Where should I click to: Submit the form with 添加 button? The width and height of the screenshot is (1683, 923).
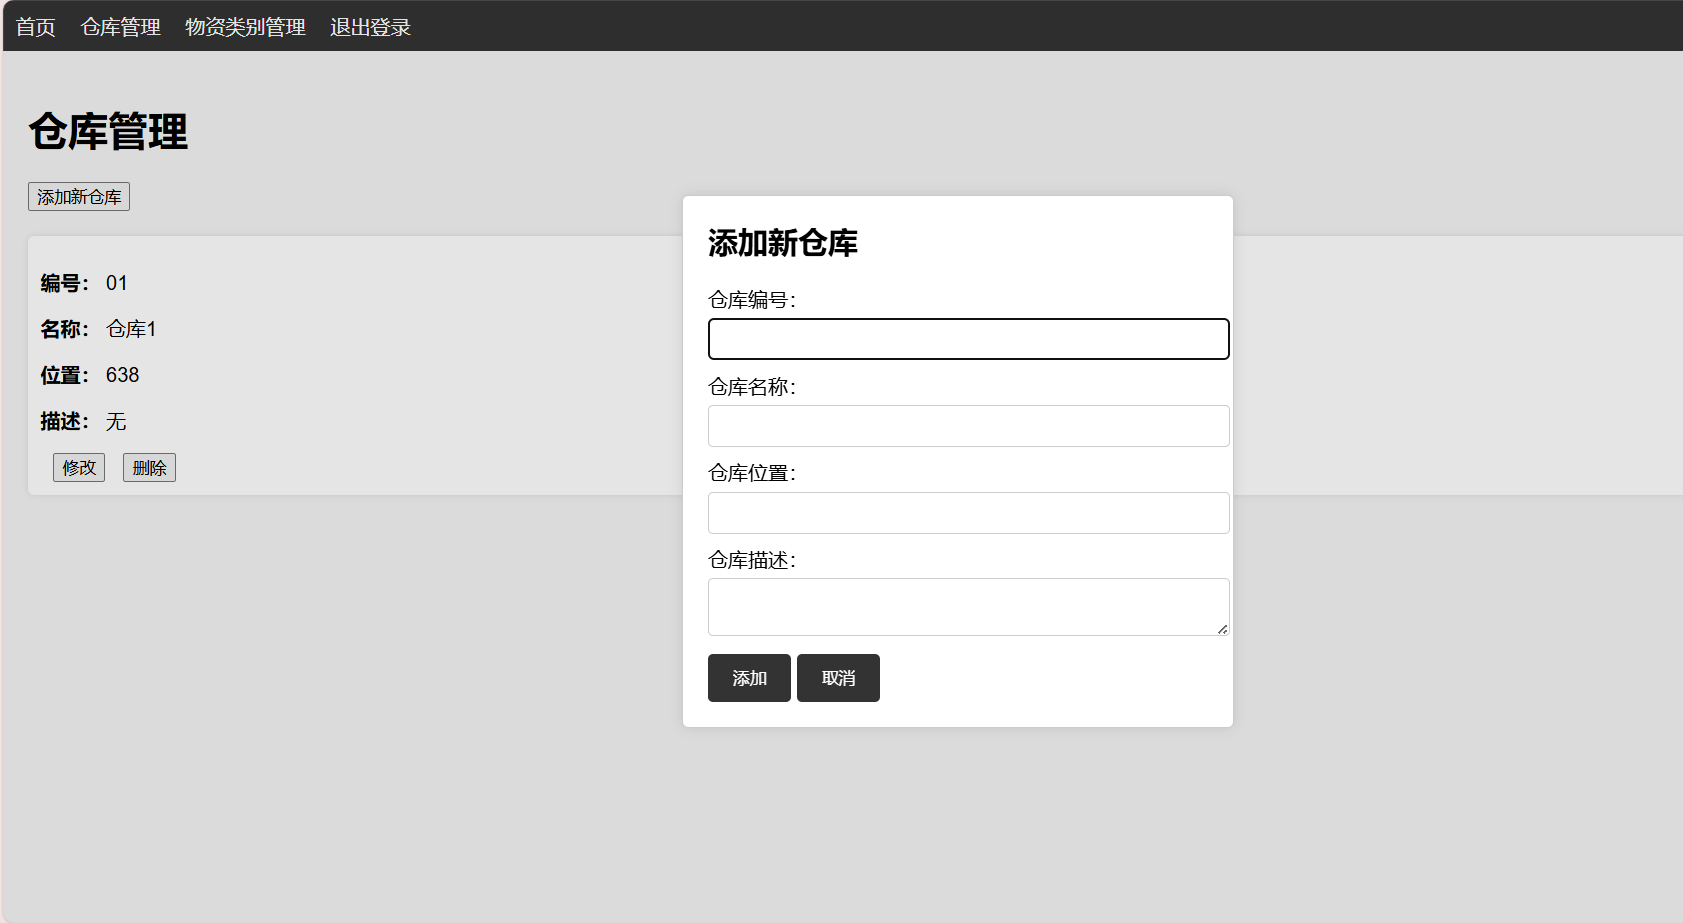pyautogui.click(x=749, y=678)
